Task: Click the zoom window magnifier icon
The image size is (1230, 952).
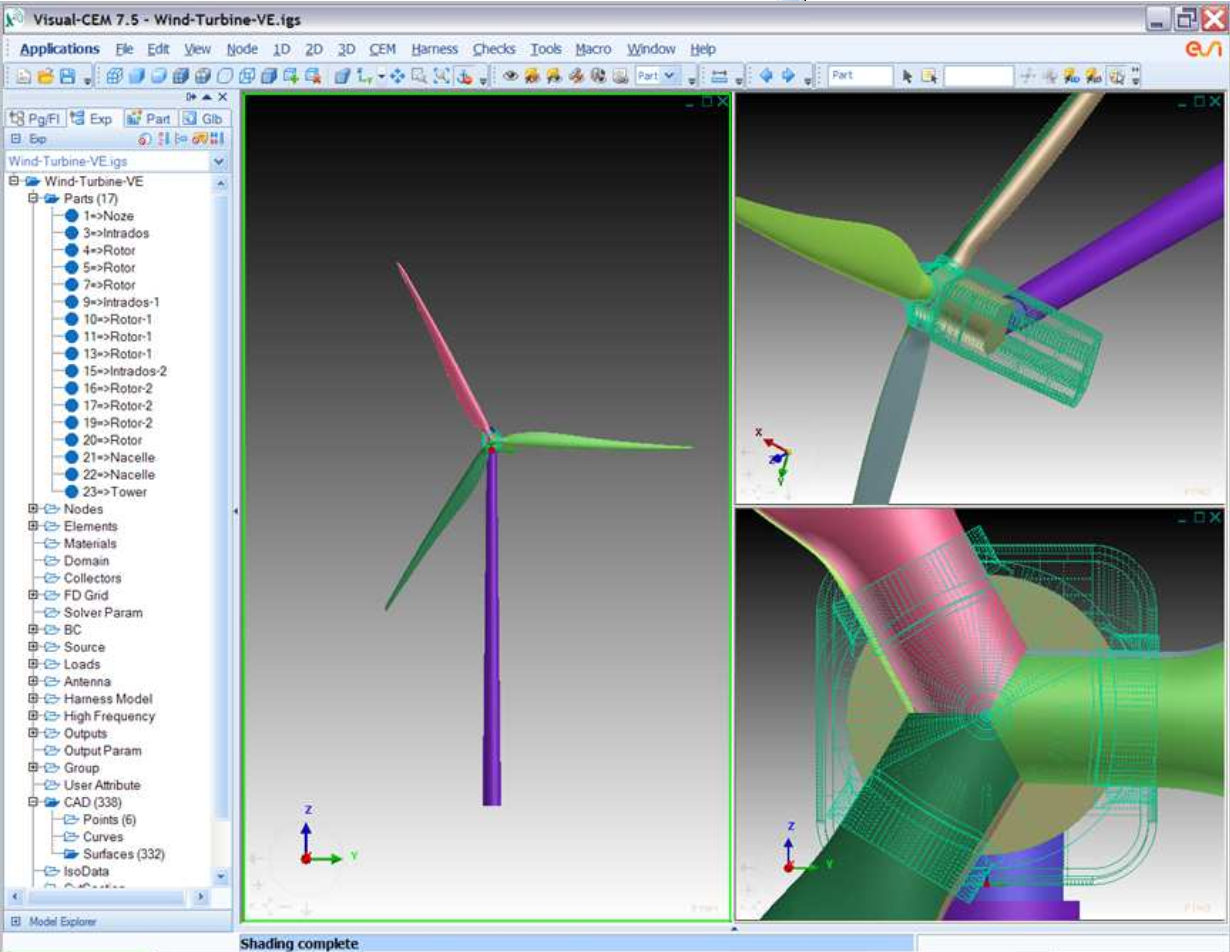Action: [420, 76]
